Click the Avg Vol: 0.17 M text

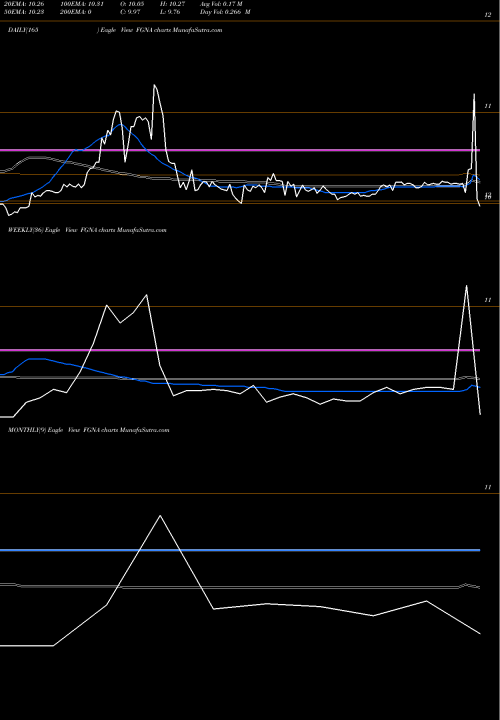click(221, 4)
